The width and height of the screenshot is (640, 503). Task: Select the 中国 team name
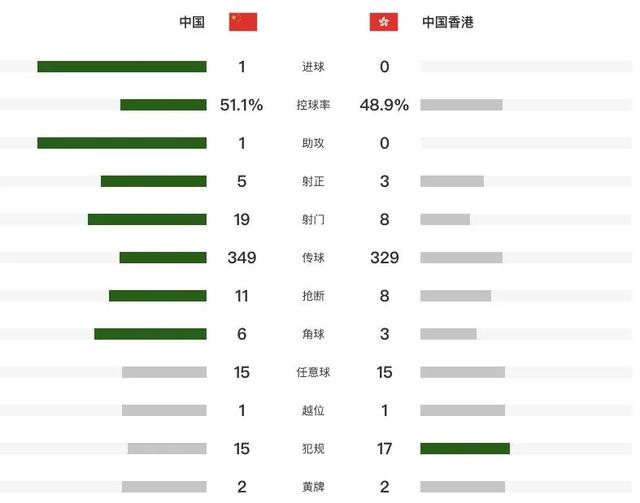(x=192, y=22)
